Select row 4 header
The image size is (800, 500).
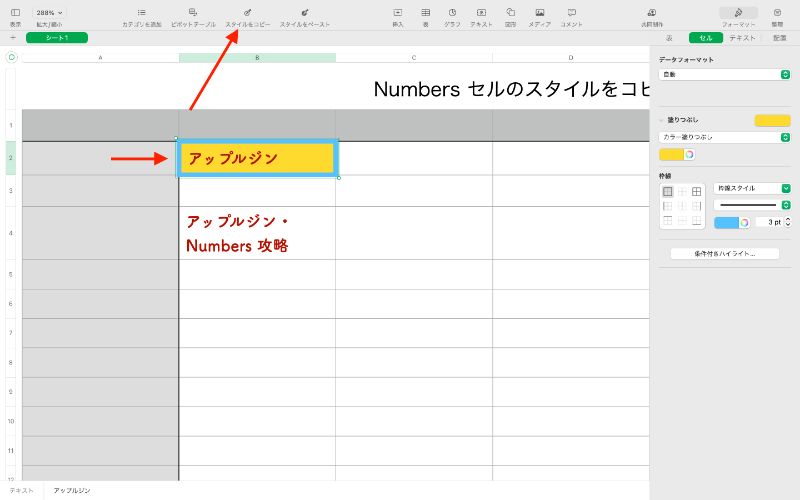[11, 233]
